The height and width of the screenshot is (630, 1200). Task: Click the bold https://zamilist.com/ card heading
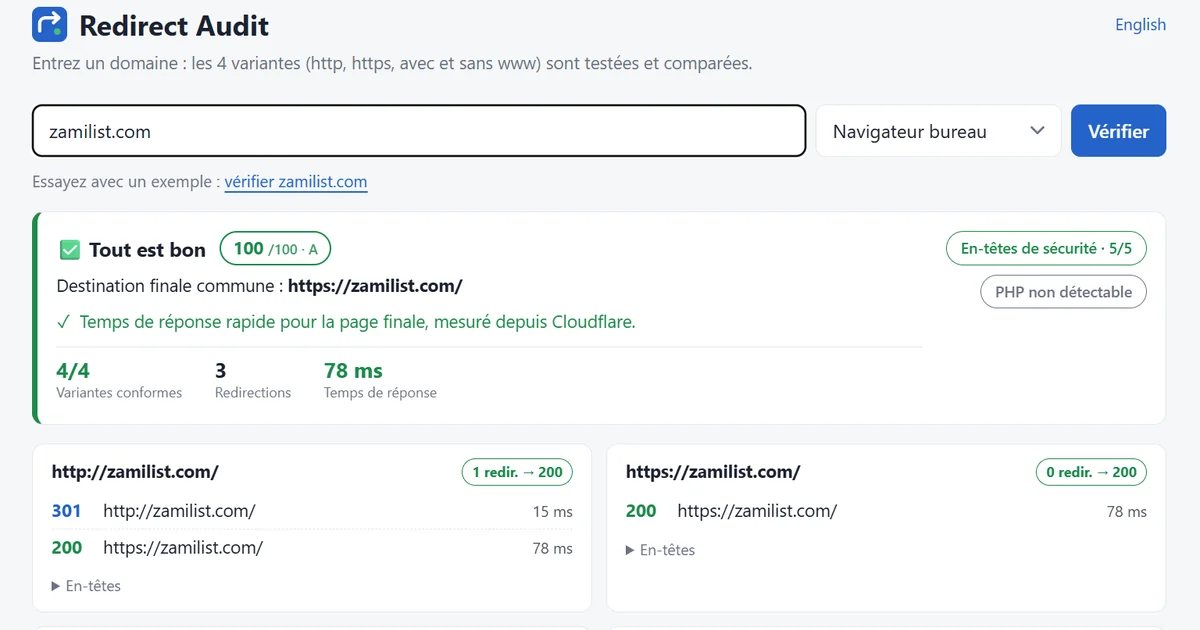pos(713,472)
